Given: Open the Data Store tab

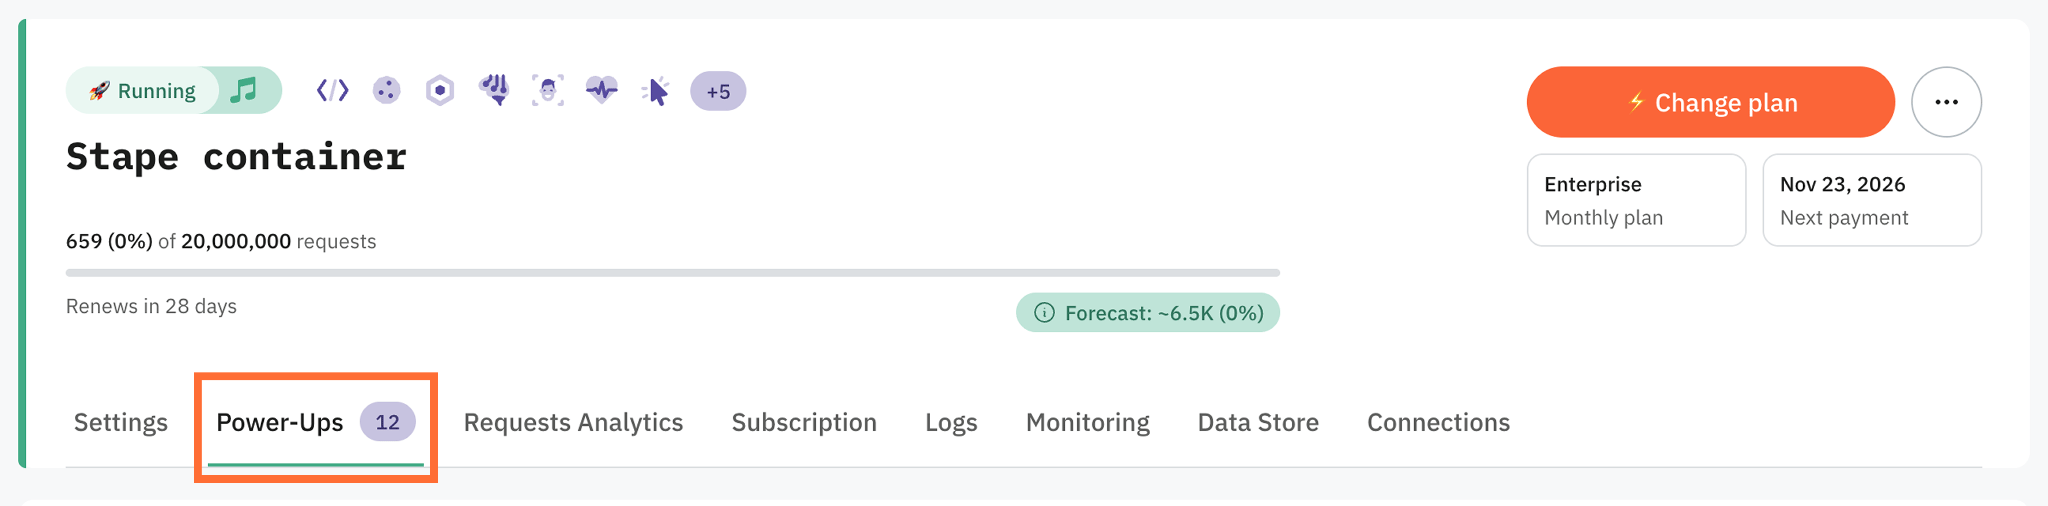Looking at the screenshot, I should click(1258, 422).
